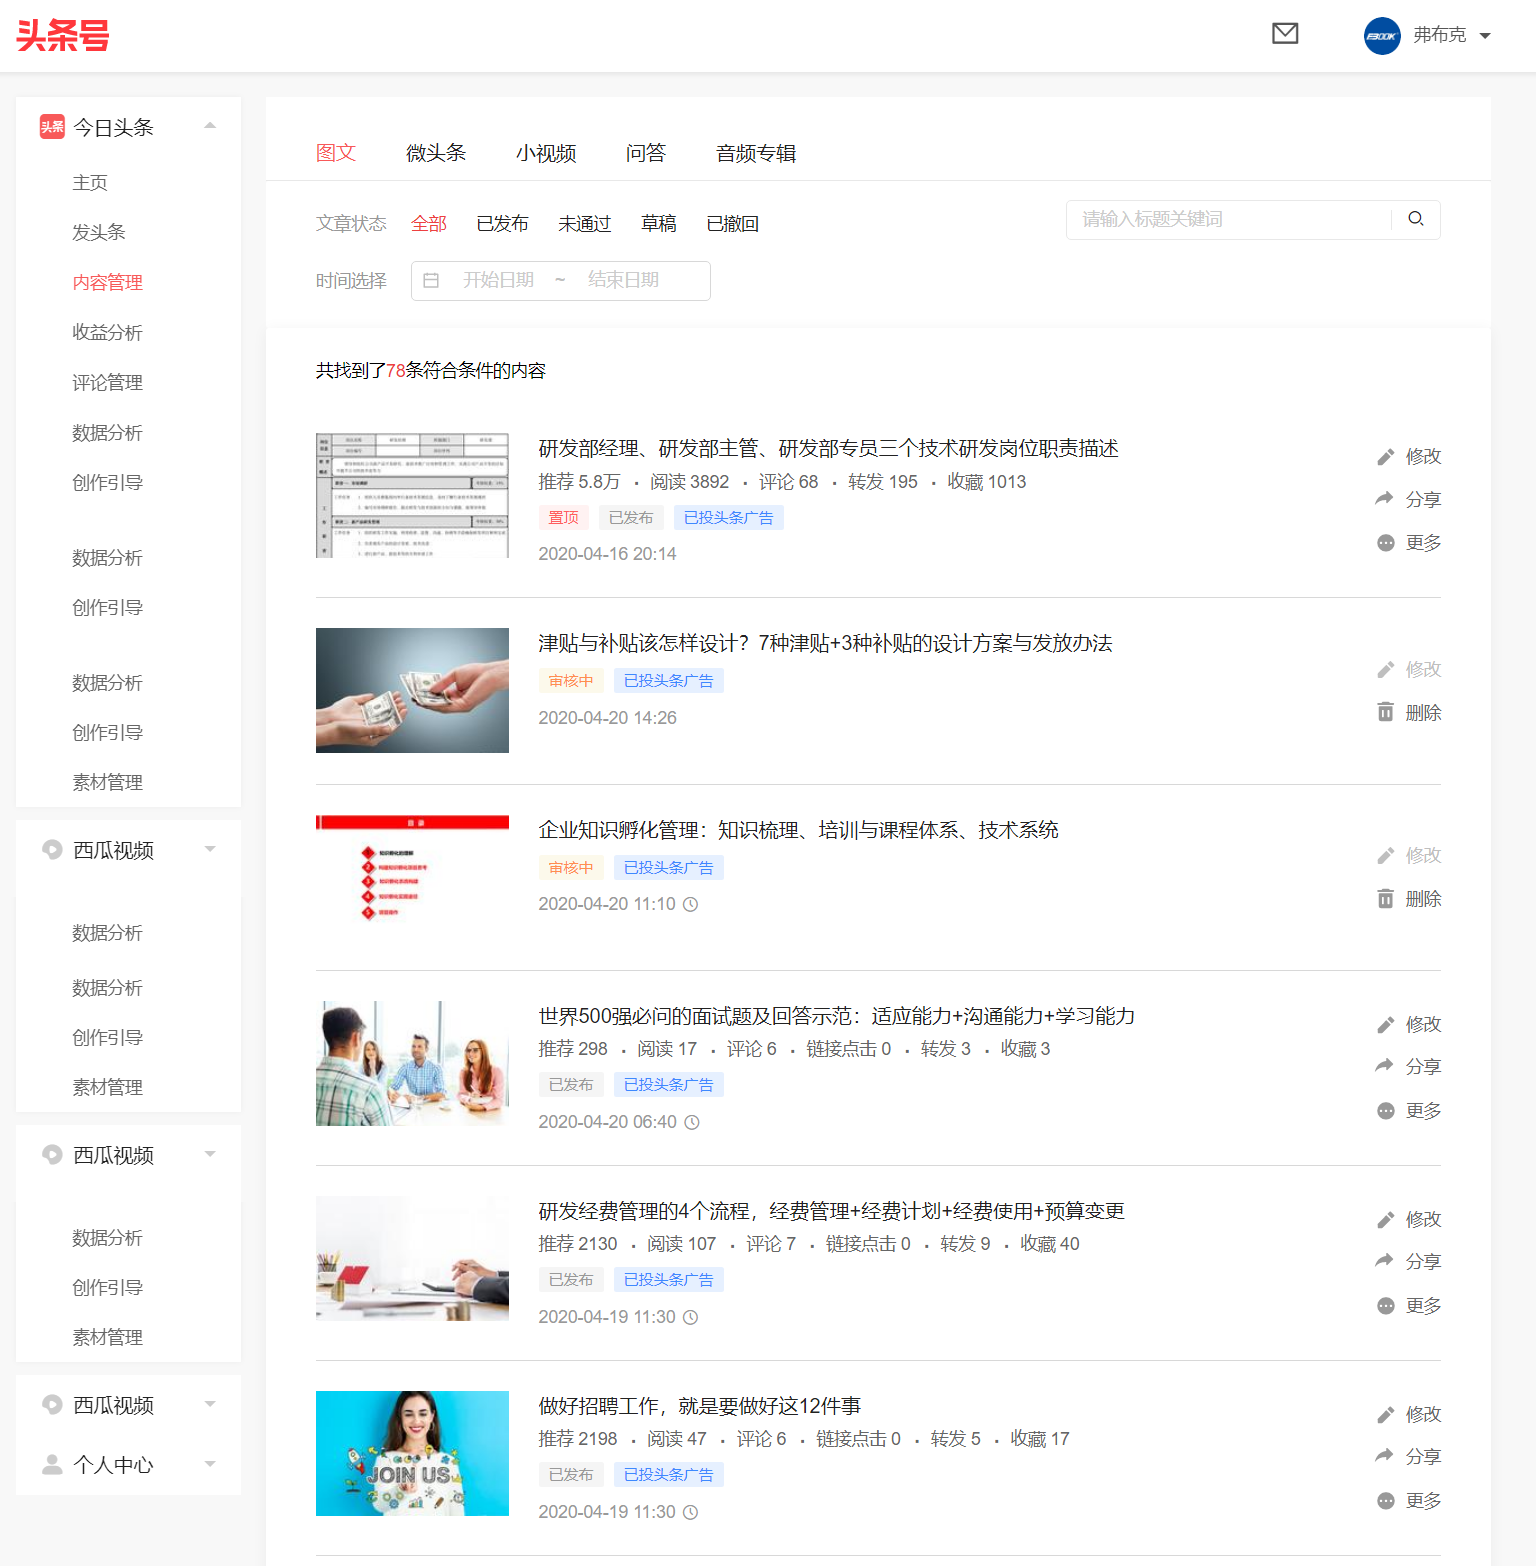Click the trash bin icon for 企业知识孵化管理 article
1536x1566 pixels.
tap(1385, 898)
